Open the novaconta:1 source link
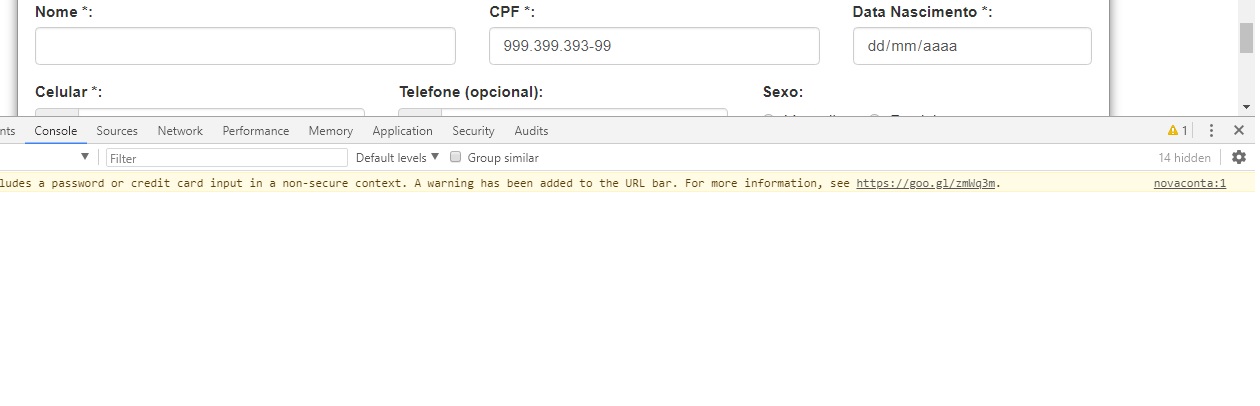Image resolution: width=1260 pixels, height=406 pixels. 1190,183
